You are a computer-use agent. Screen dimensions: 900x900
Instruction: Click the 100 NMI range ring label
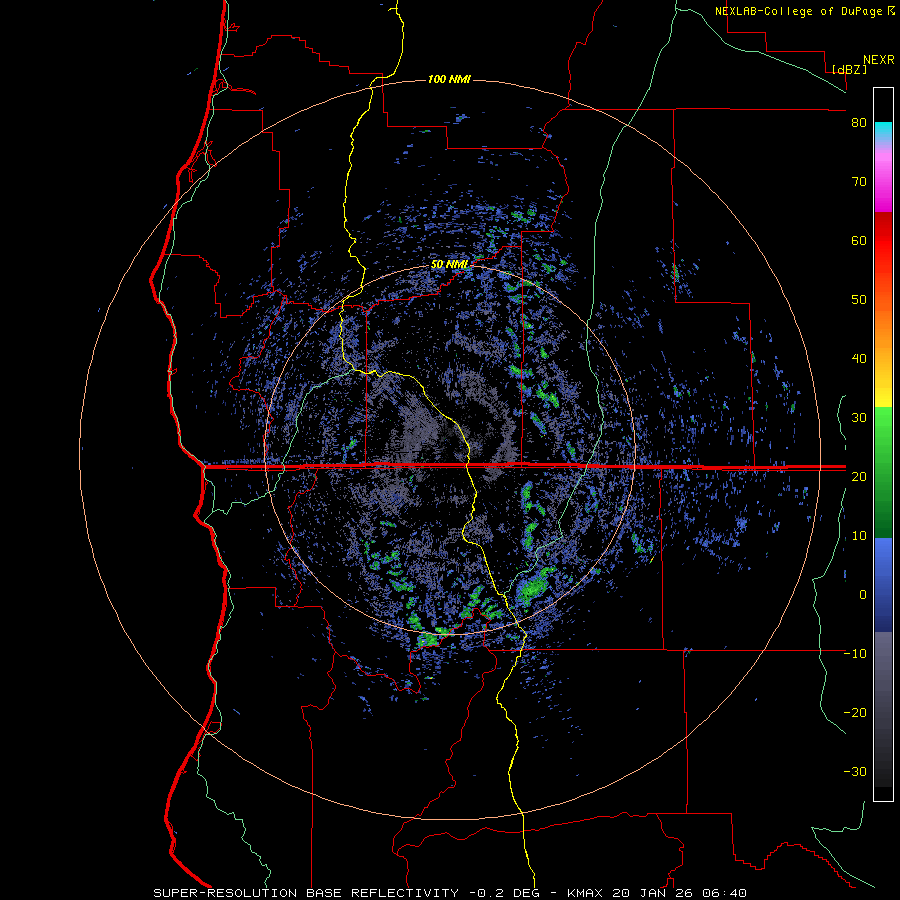449,79
